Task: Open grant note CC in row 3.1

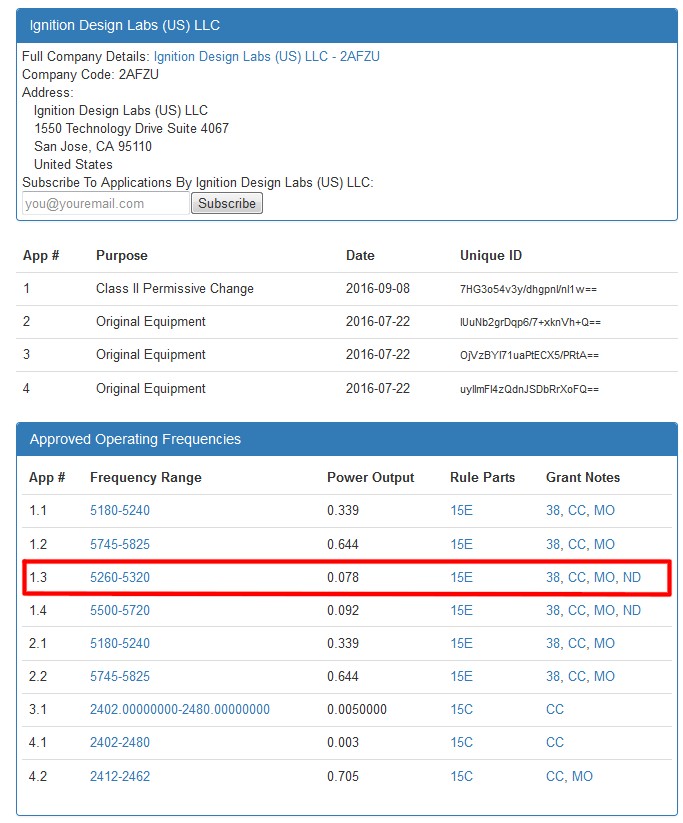Action: 555,710
